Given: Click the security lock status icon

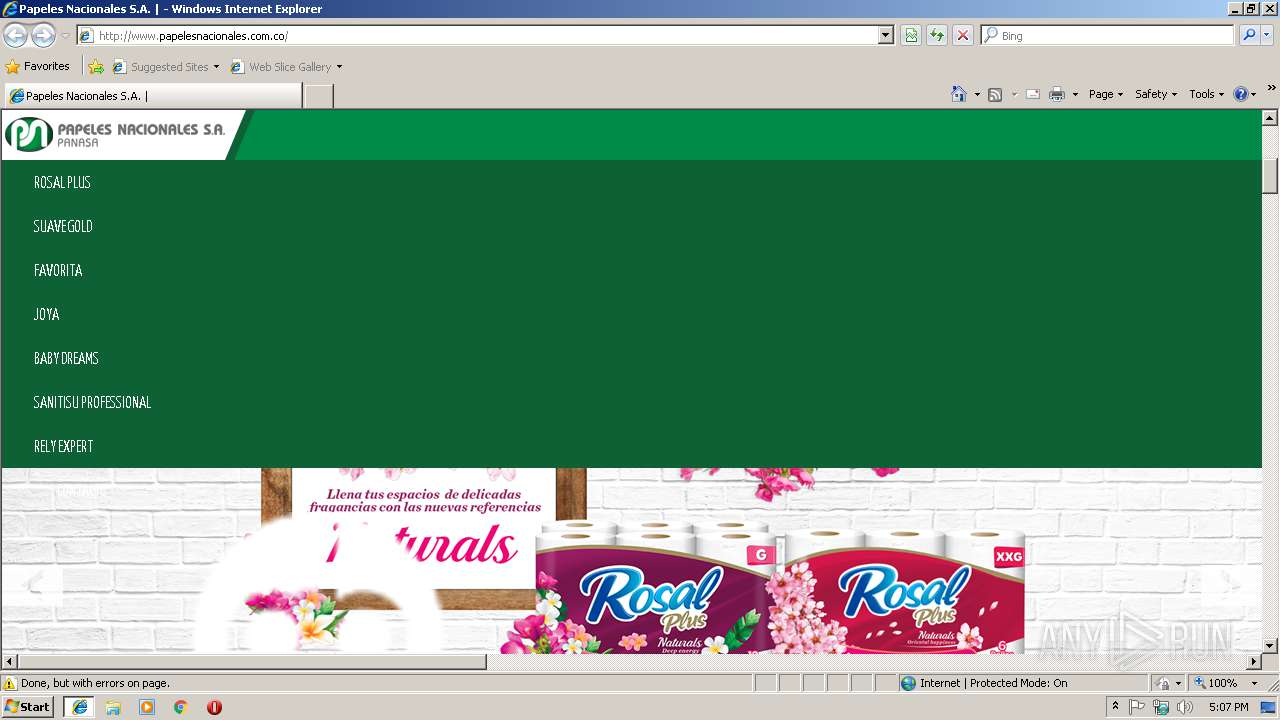Looking at the screenshot, I should click(1163, 683).
